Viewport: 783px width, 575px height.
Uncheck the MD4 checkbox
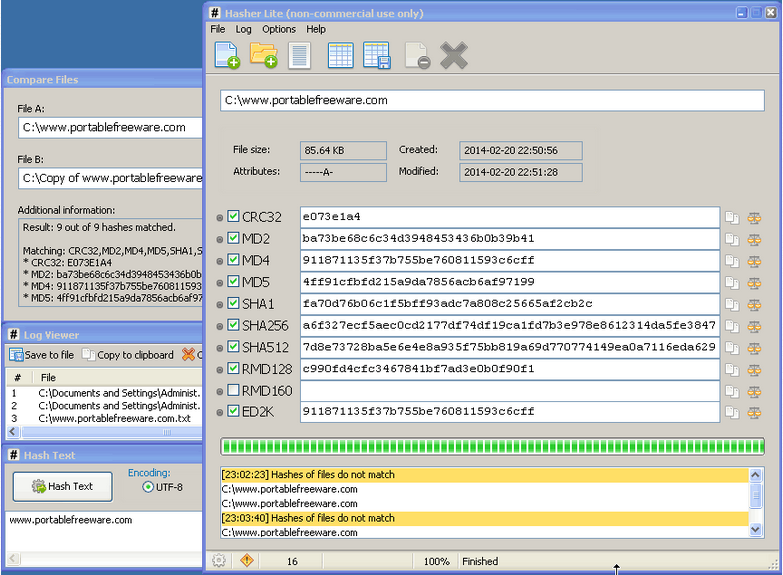point(233,260)
